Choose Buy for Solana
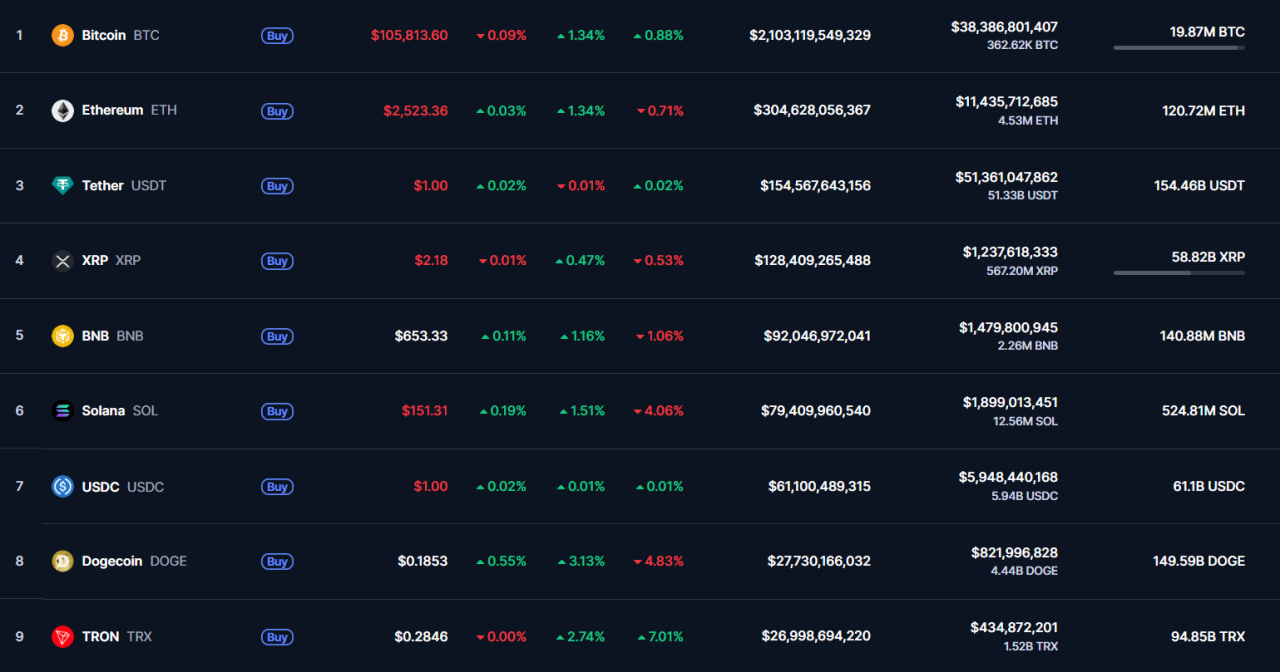The image size is (1280, 672). (x=277, y=411)
